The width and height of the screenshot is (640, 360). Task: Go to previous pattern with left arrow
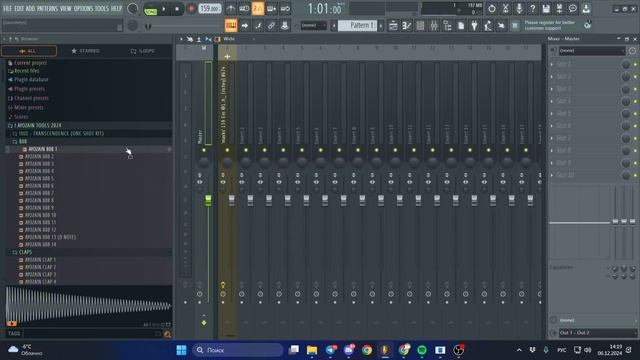tap(334, 26)
